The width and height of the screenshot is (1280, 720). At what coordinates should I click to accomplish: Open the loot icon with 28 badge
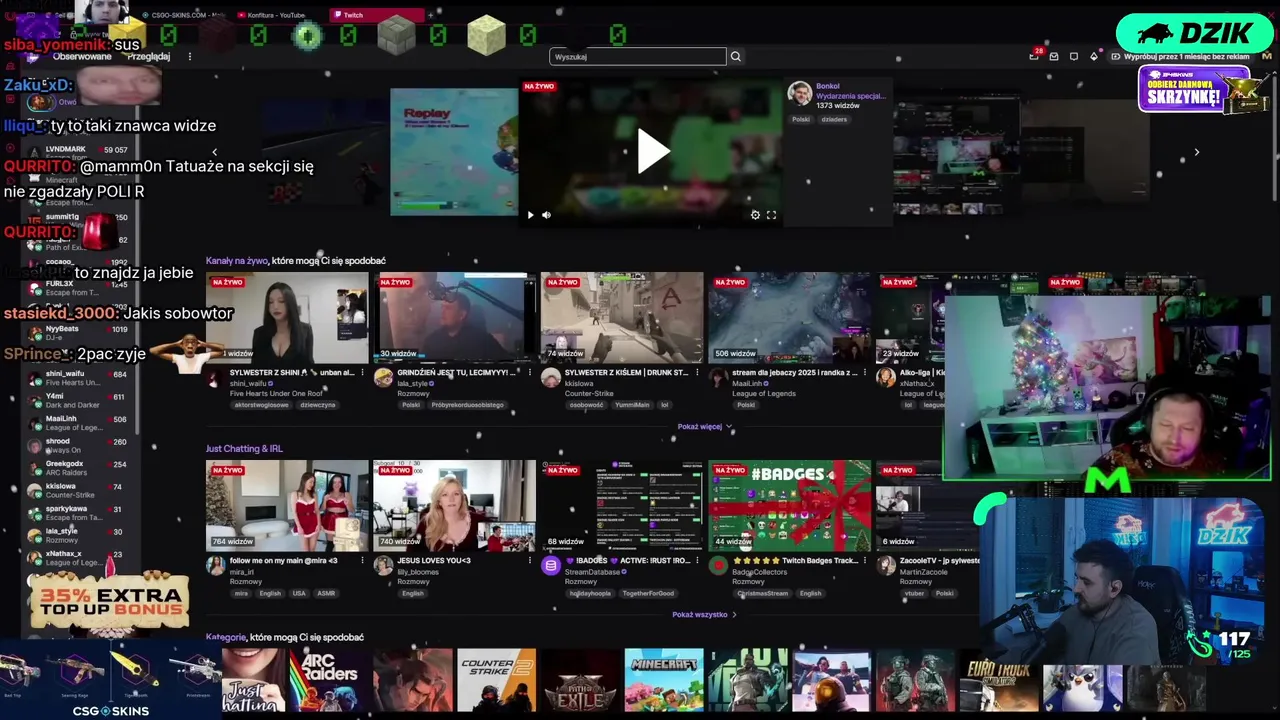pos(1034,57)
